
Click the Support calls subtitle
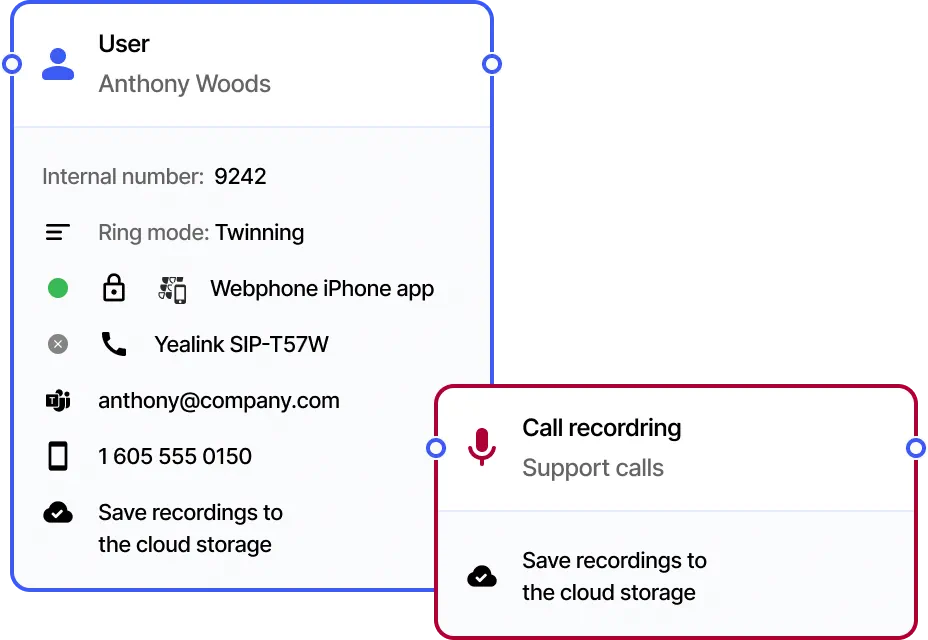click(x=593, y=468)
